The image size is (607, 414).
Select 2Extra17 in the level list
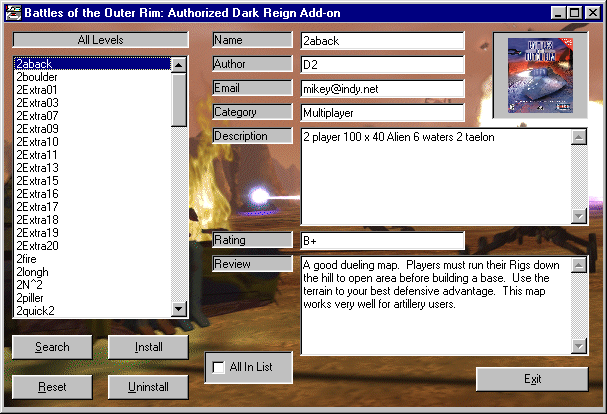(x=93, y=207)
